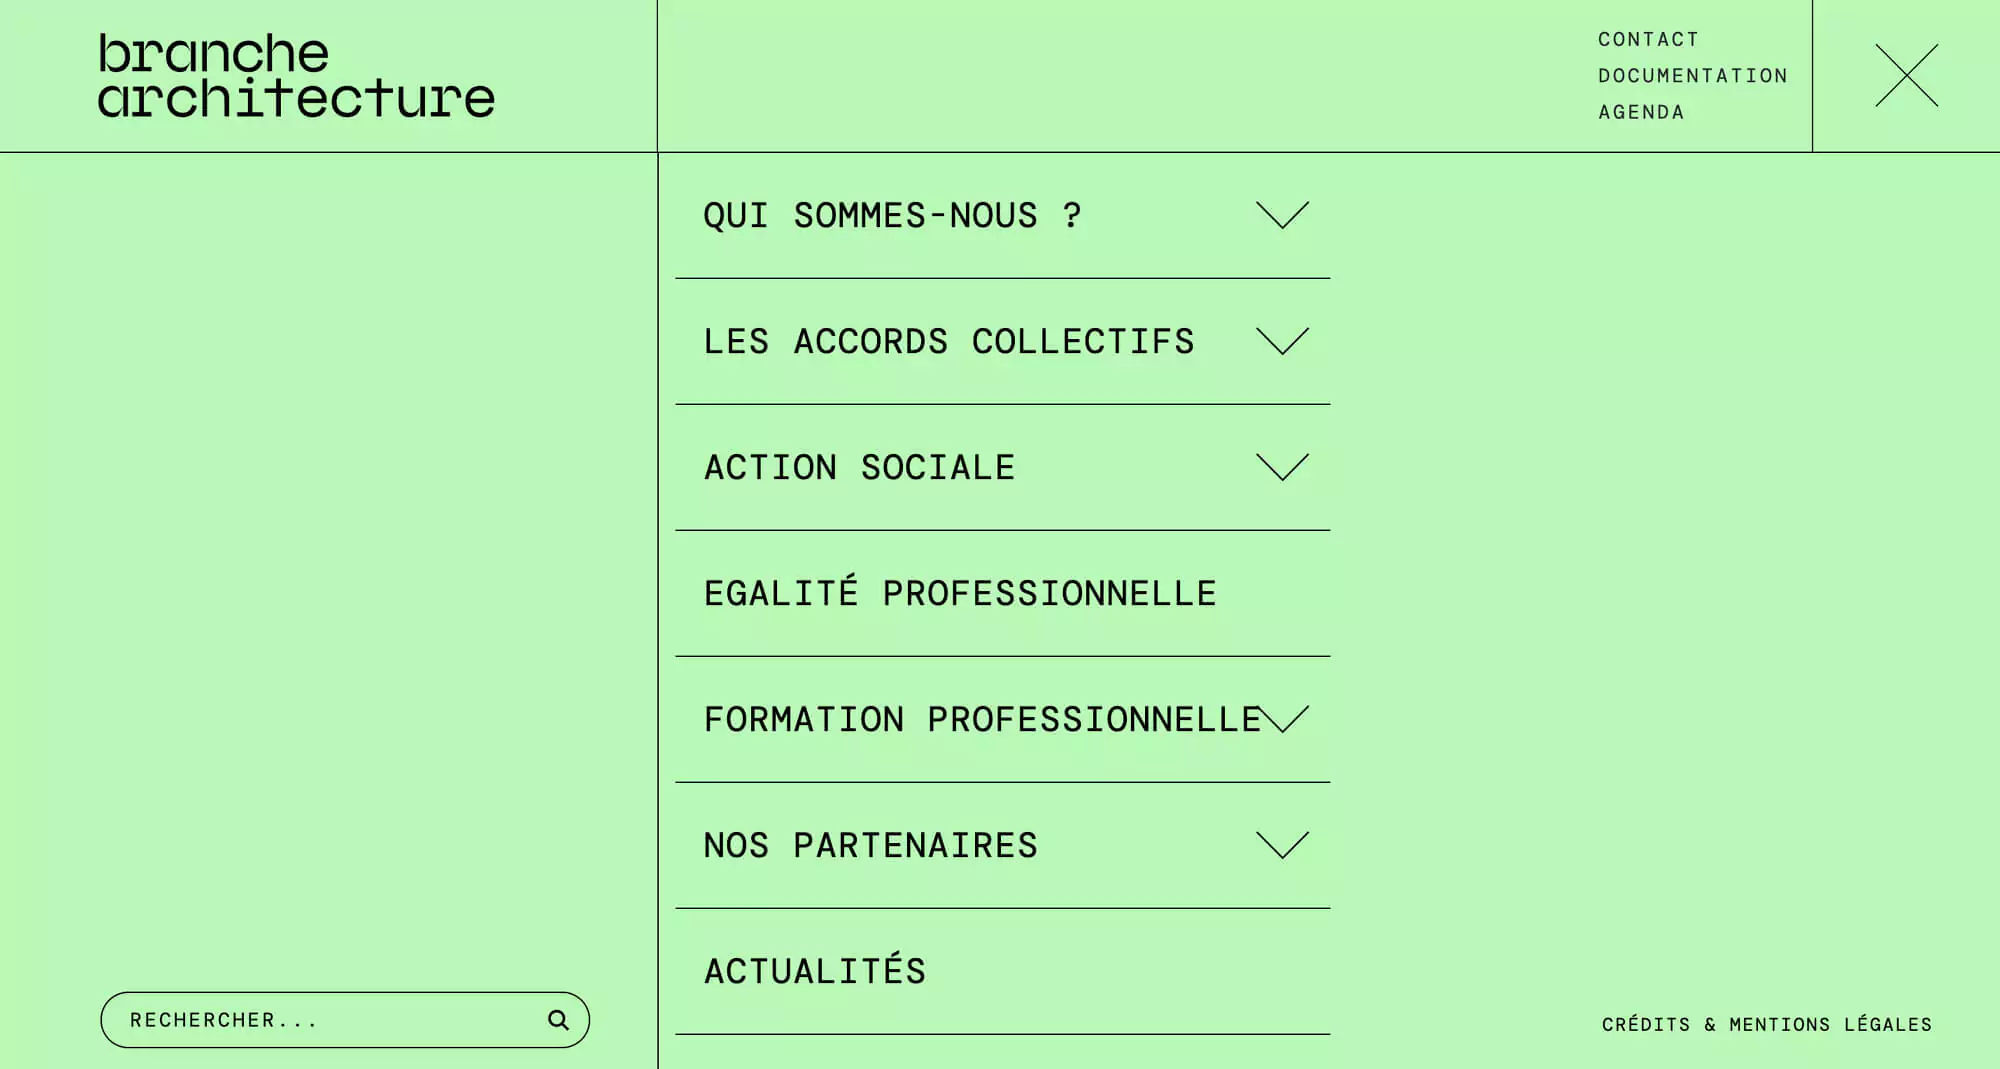
Task: Expand the NOS PARTENAIRES chevron
Action: pos(1283,845)
